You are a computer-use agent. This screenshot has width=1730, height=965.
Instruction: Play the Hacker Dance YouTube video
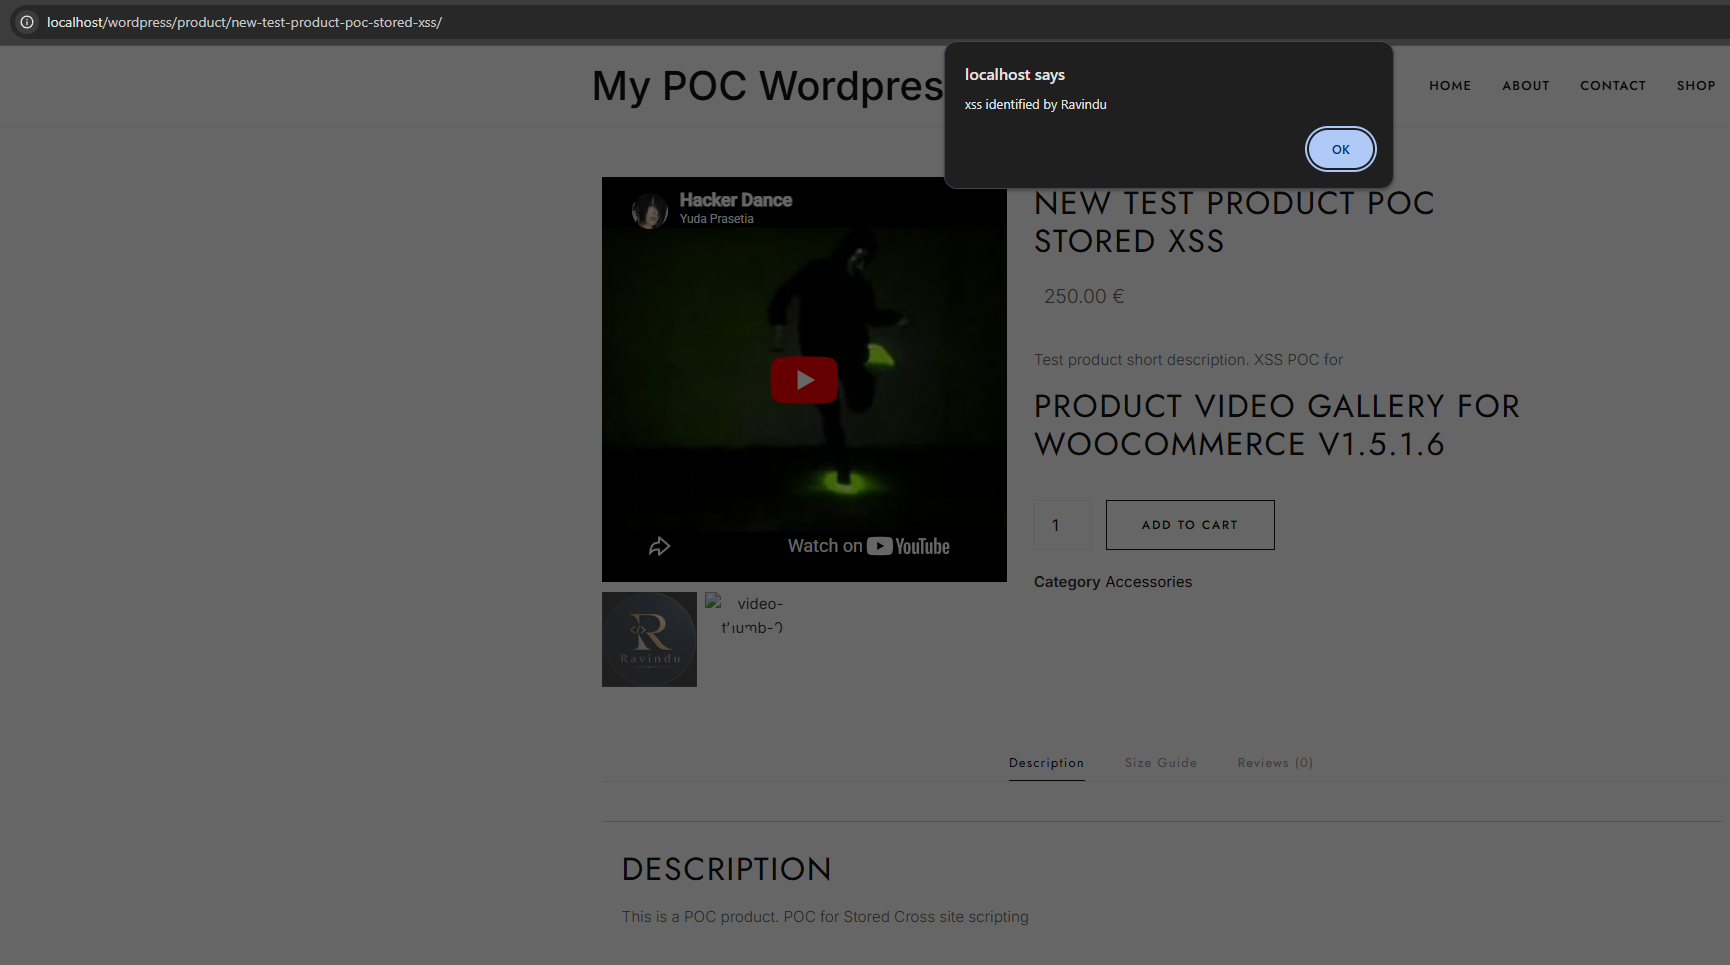click(x=804, y=380)
